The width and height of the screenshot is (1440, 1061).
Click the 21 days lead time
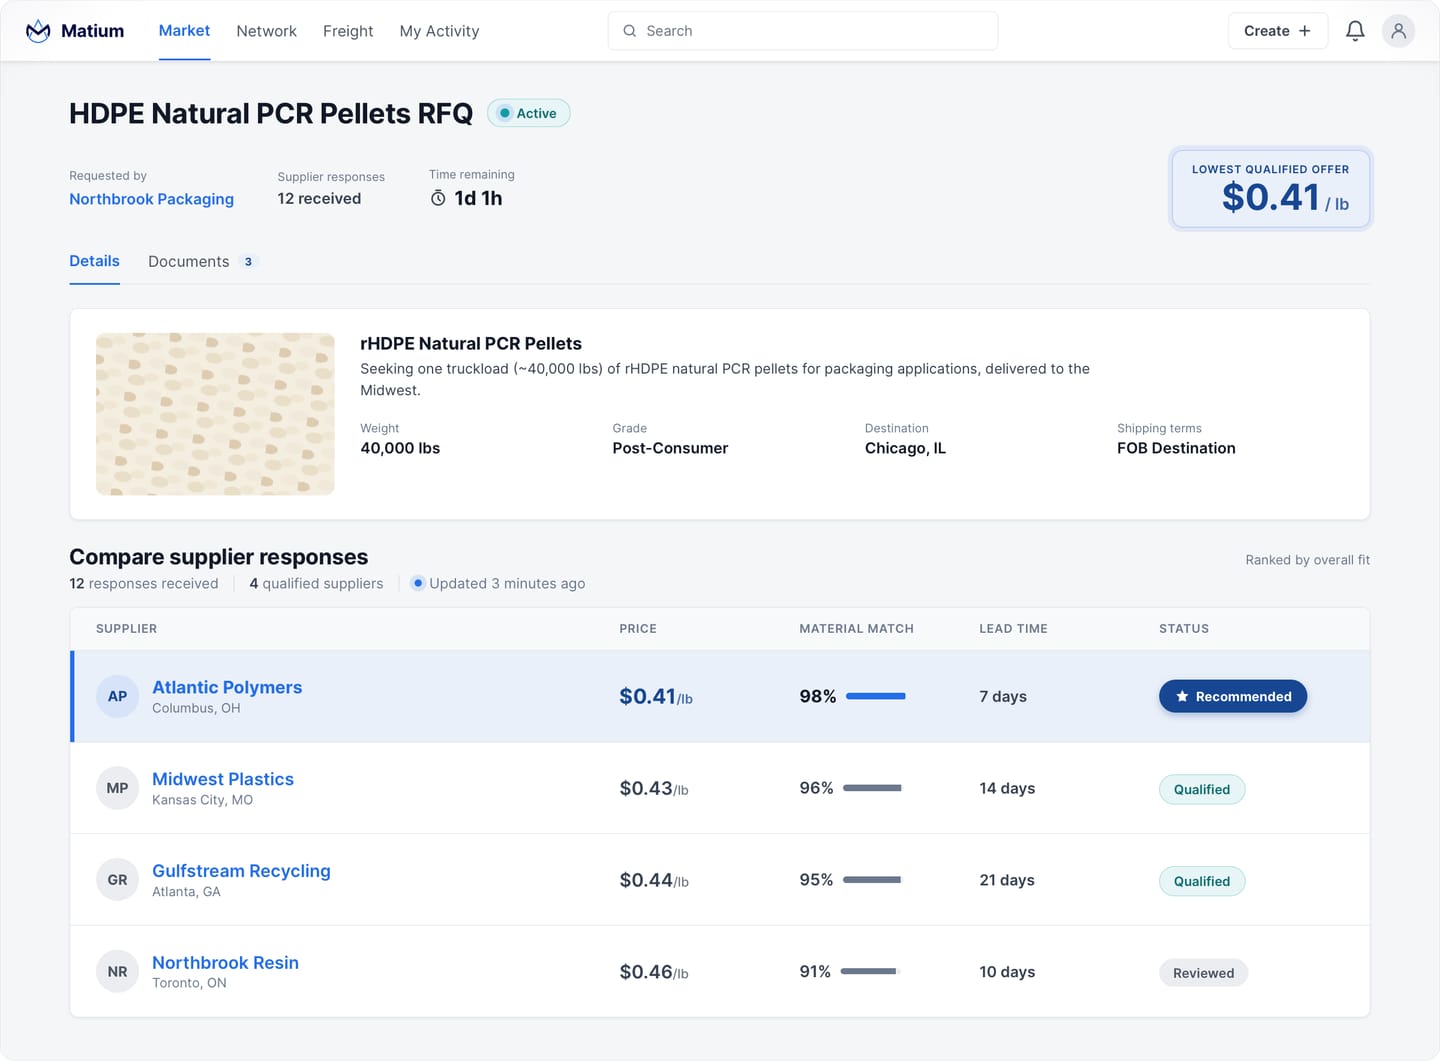pyautogui.click(x=1007, y=880)
